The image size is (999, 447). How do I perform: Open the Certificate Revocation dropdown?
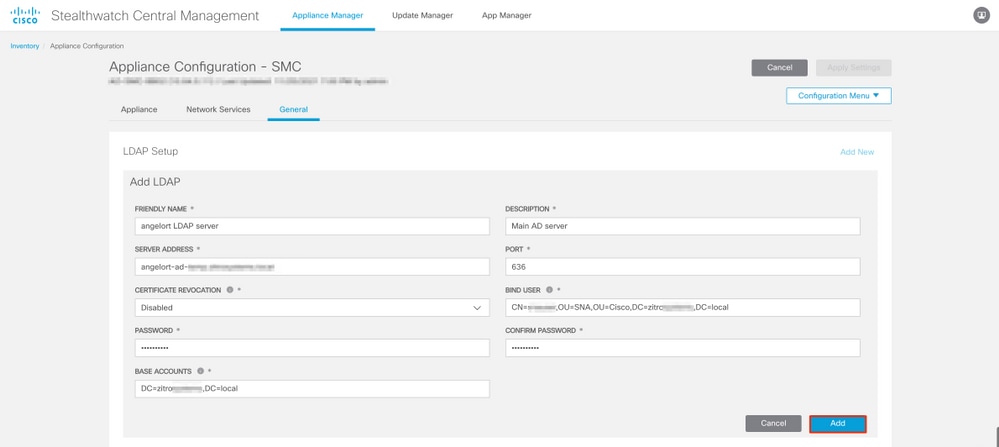pos(312,308)
